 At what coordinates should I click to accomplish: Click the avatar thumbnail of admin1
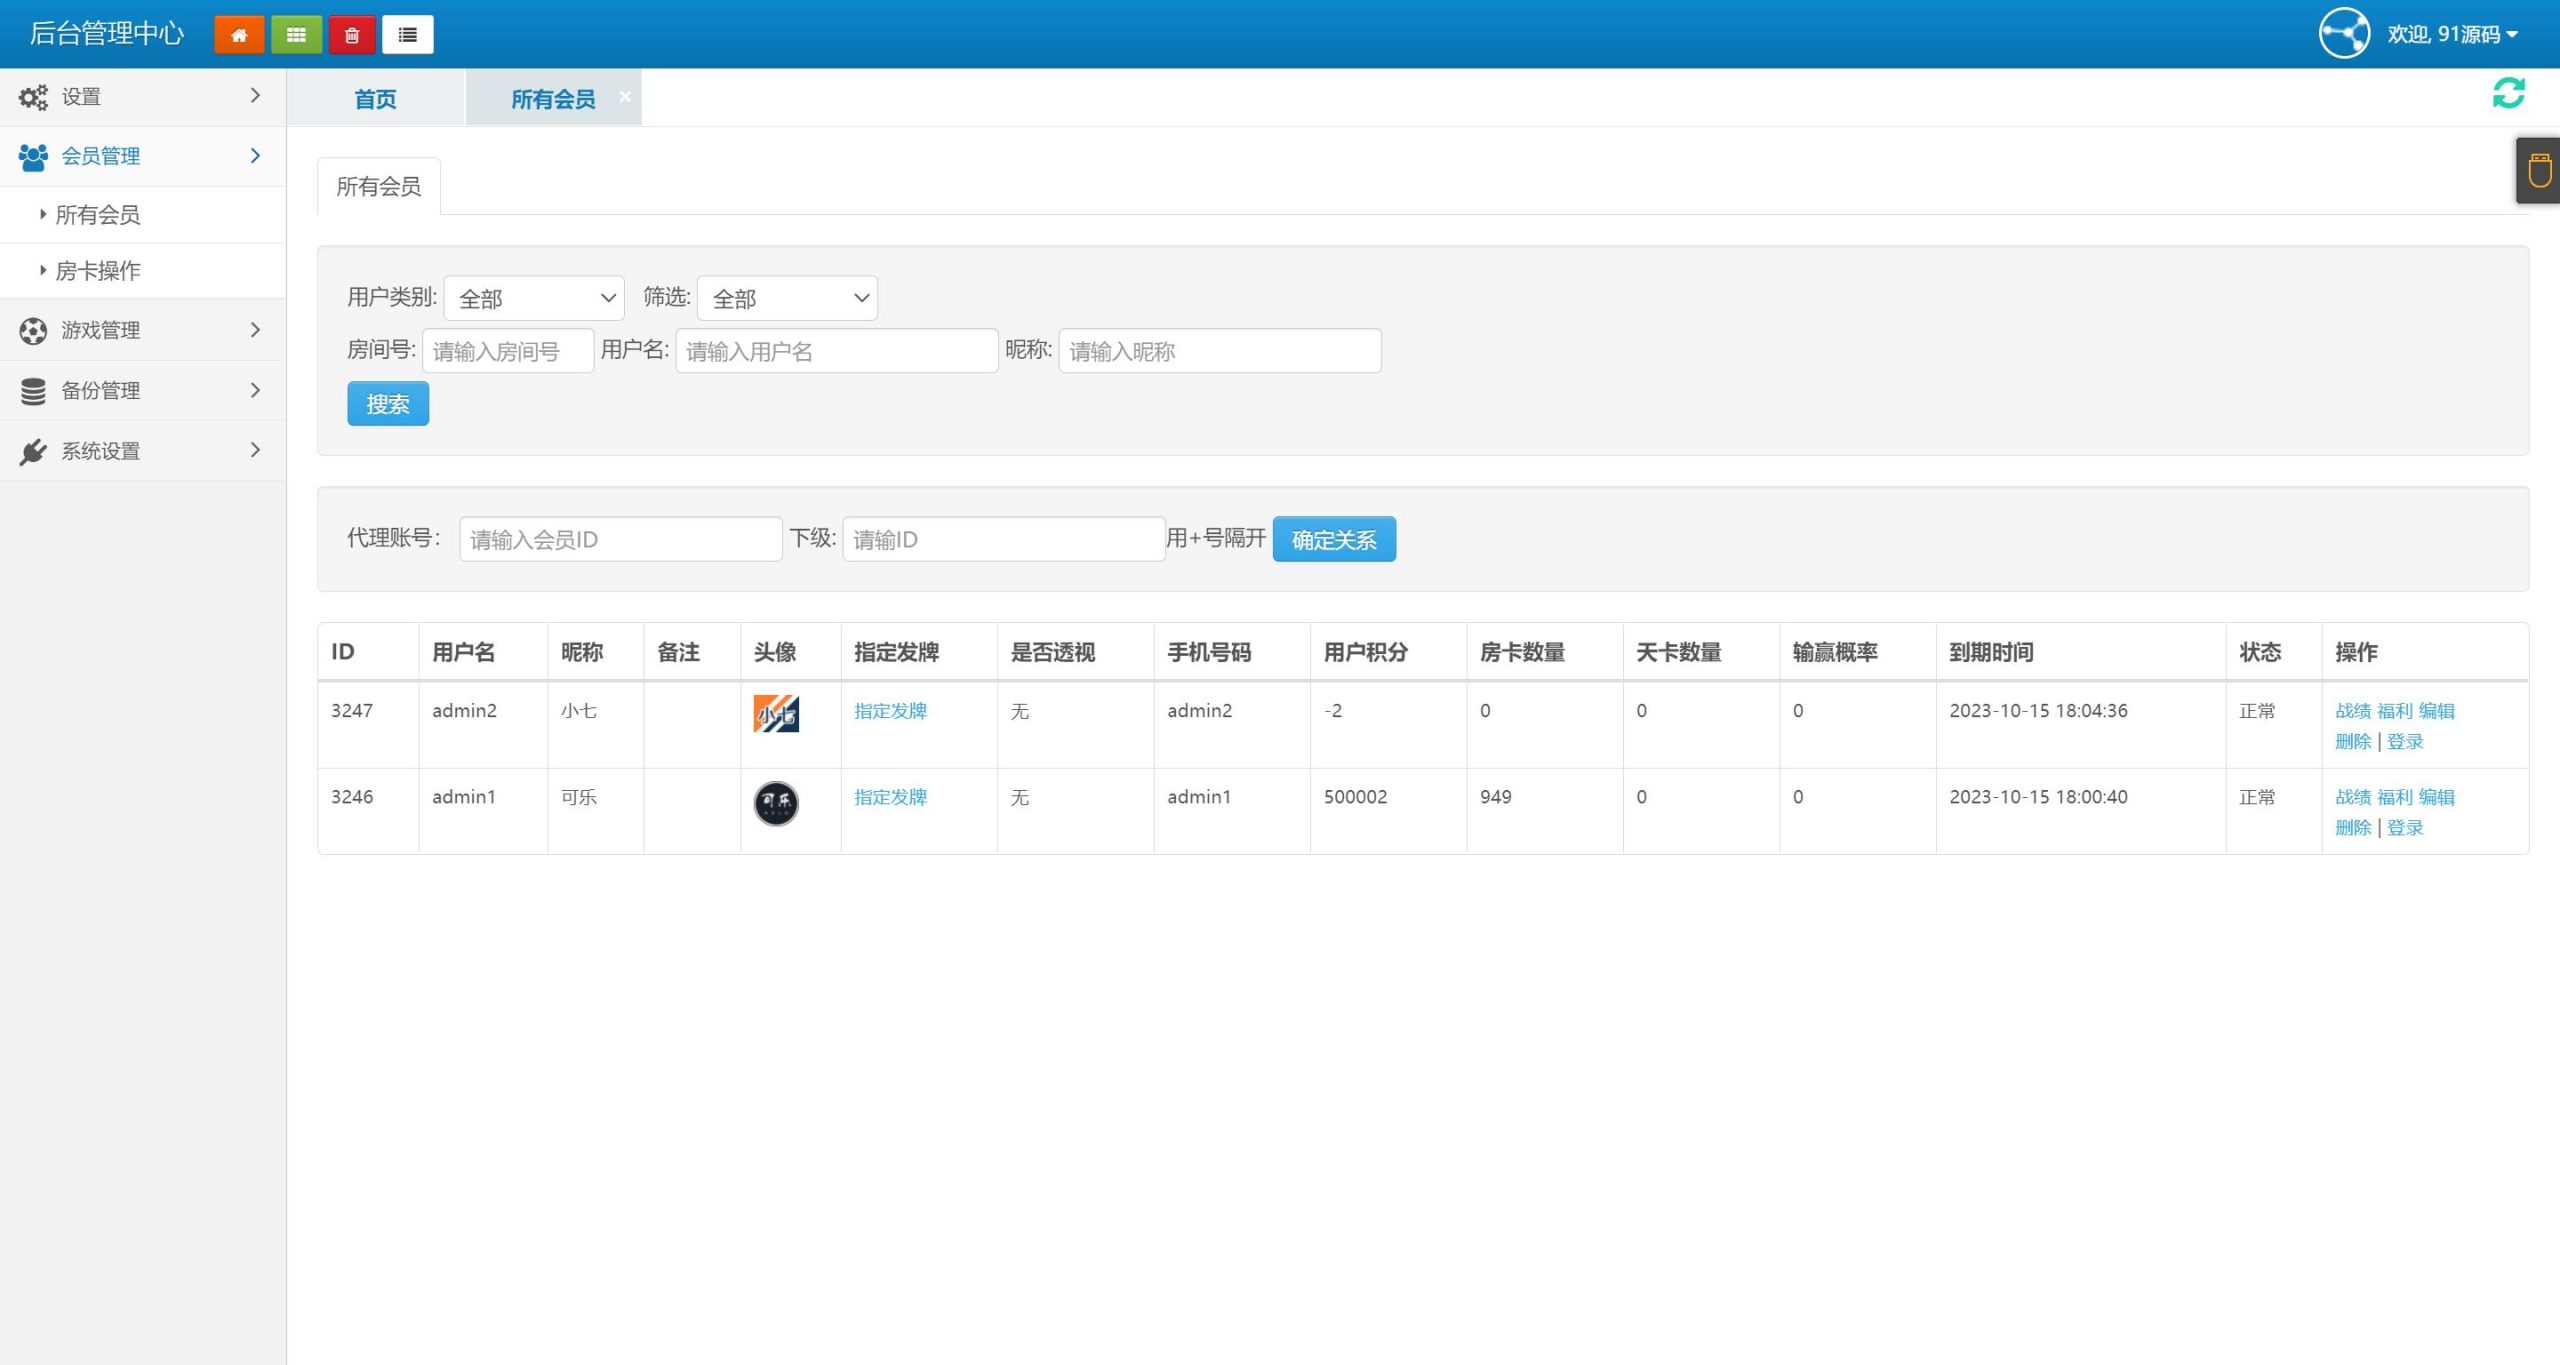pos(776,803)
